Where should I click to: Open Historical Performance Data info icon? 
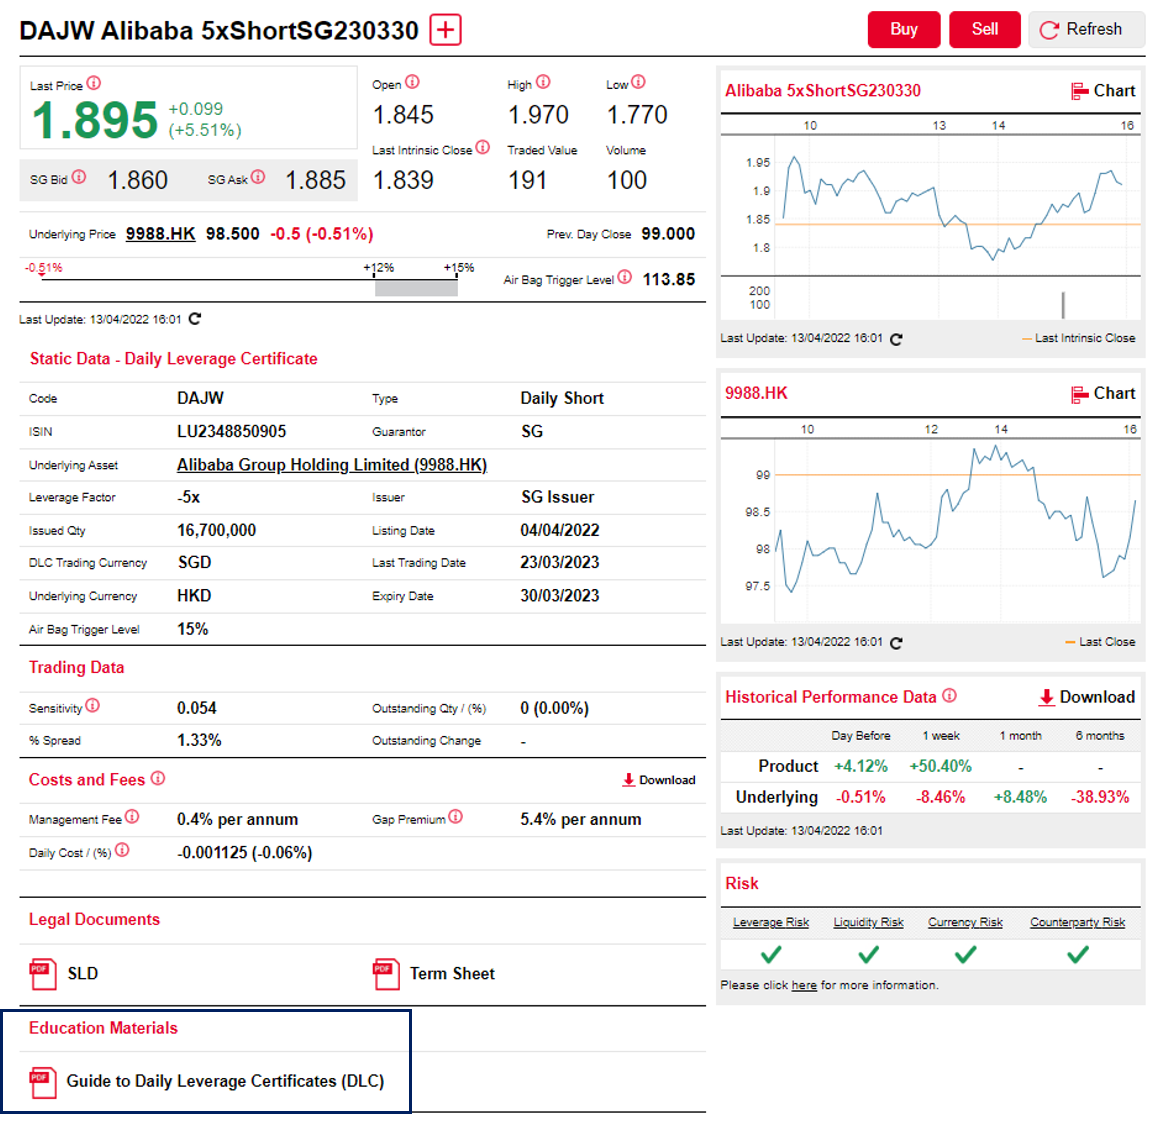coord(949,696)
